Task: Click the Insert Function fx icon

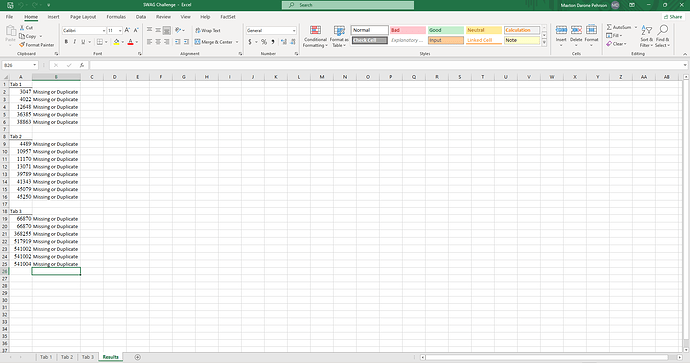Action: 82,65
